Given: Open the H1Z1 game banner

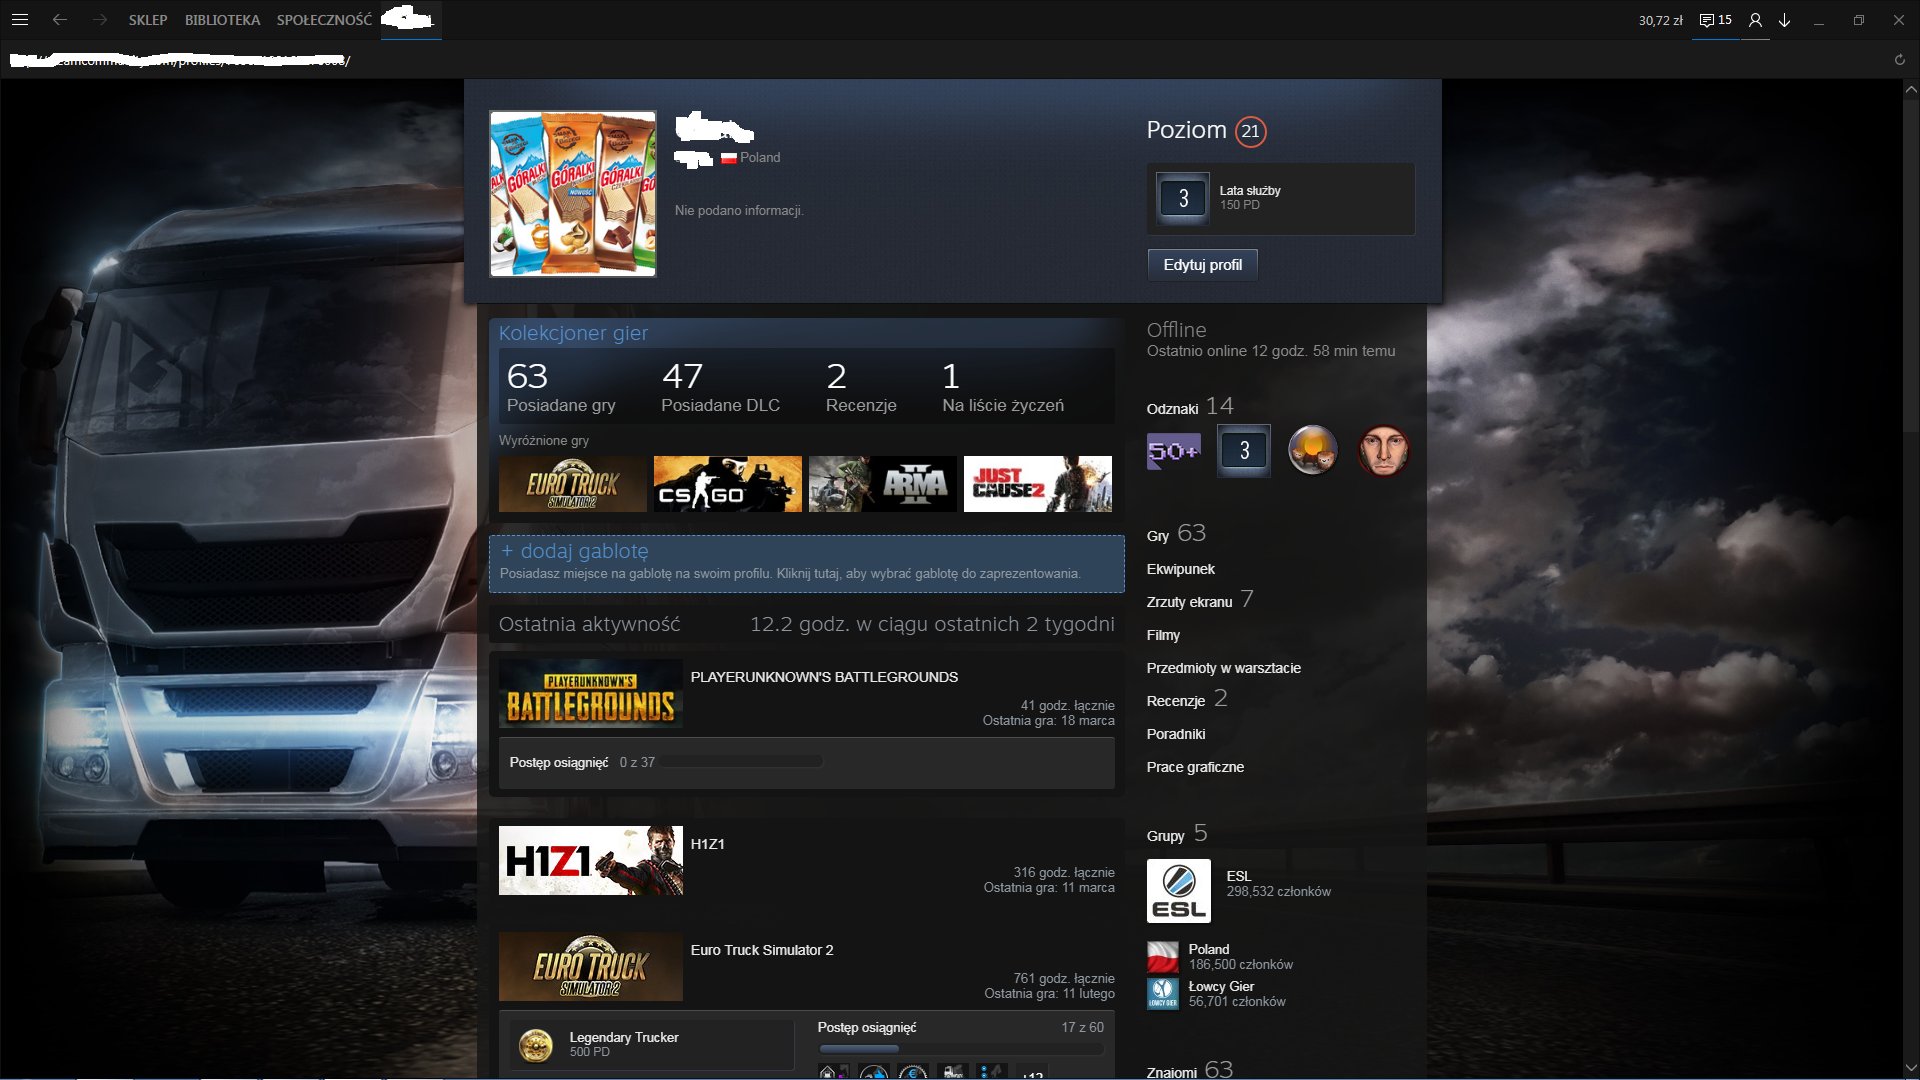Looking at the screenshot, I should 591,861.
